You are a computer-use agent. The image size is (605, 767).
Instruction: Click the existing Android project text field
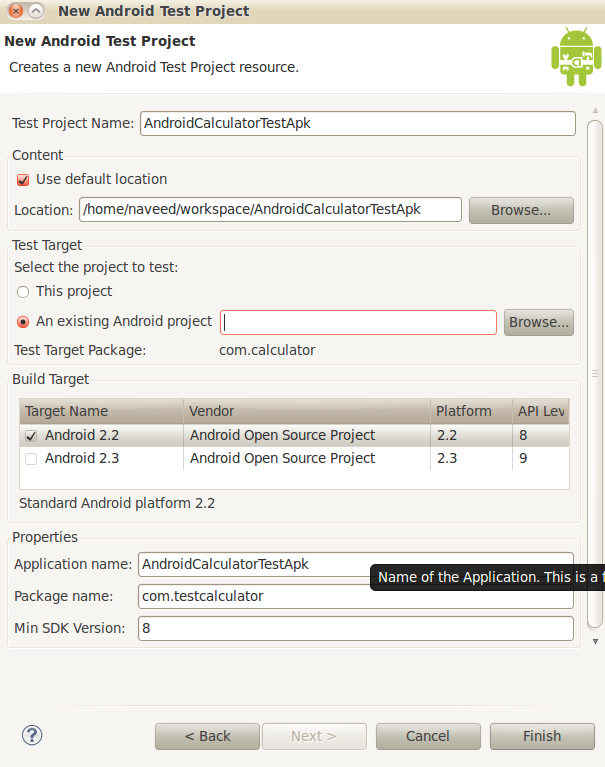click(x=358, y=322)
